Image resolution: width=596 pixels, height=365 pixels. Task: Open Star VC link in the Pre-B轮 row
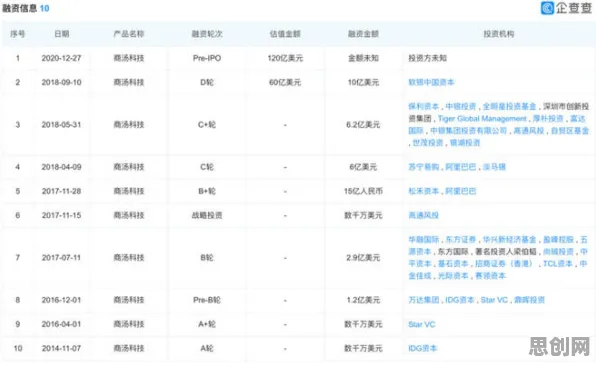pos(494,300)
